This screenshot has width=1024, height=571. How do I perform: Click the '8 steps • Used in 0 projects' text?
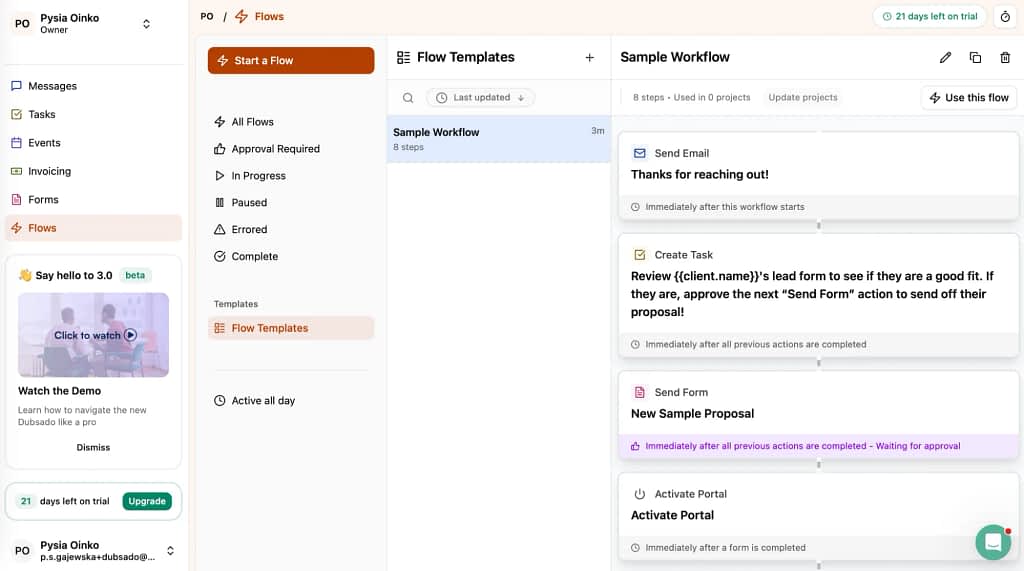(x=692, y=97)
